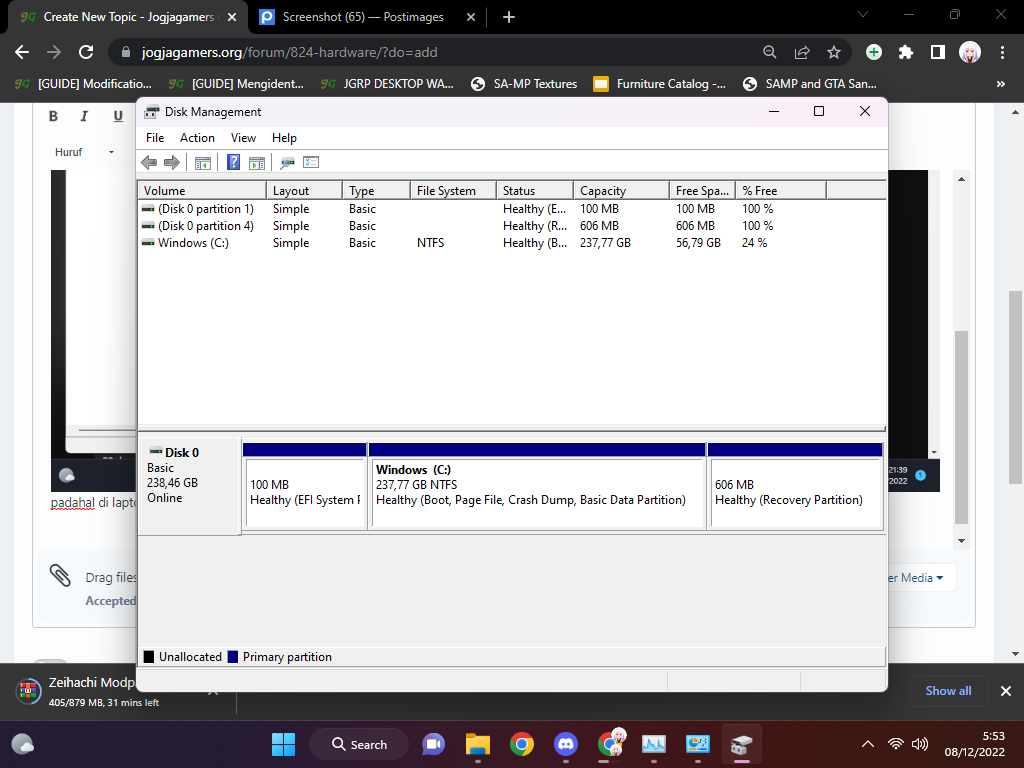Click the Forward arrow in Disk Management toolbar

click(x=172, y=163)
